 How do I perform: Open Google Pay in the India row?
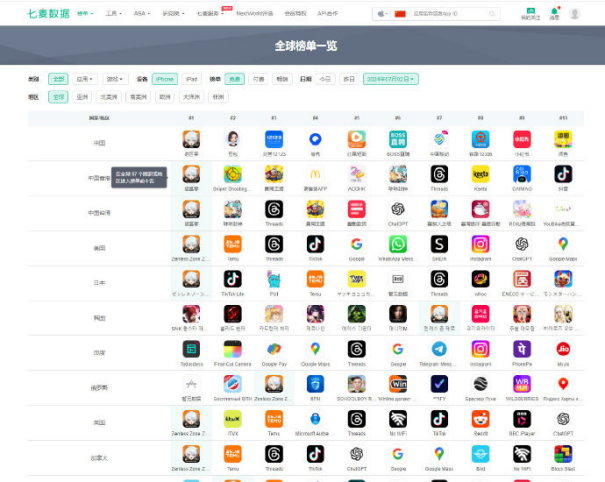274,349
